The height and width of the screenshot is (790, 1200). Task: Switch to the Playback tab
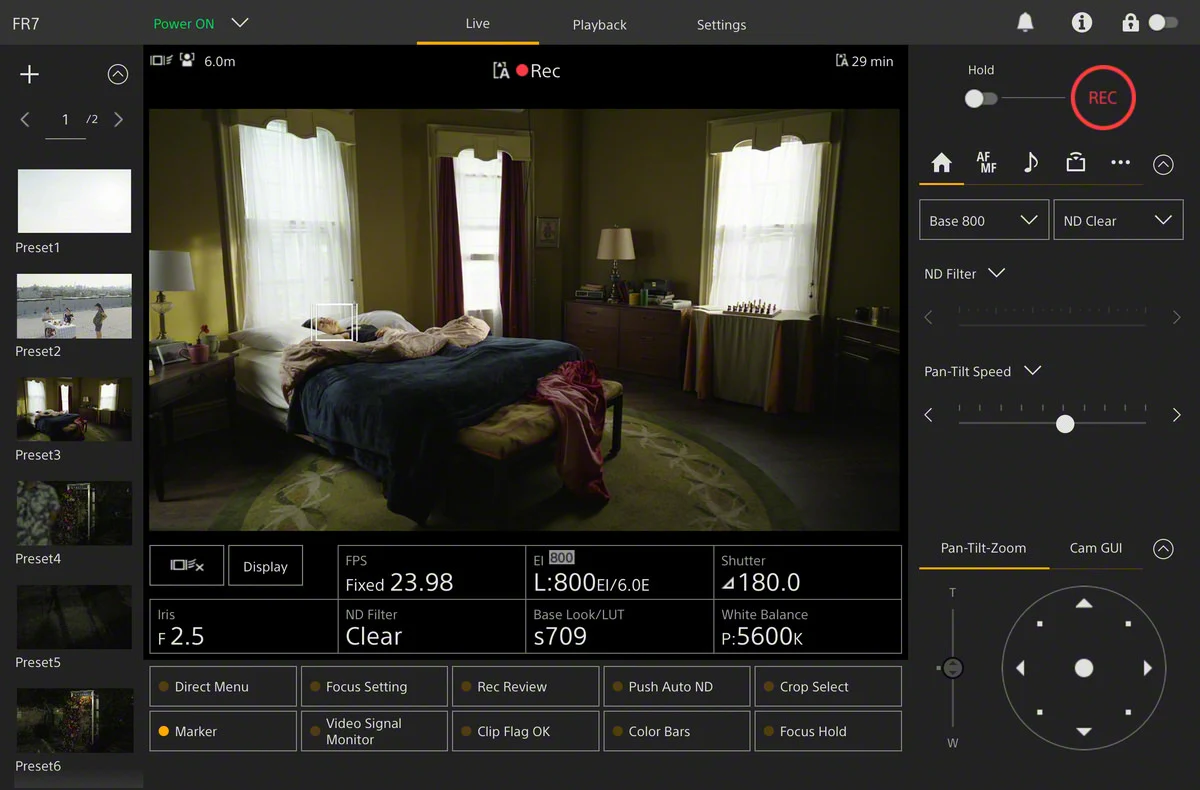tap(599, 25)
